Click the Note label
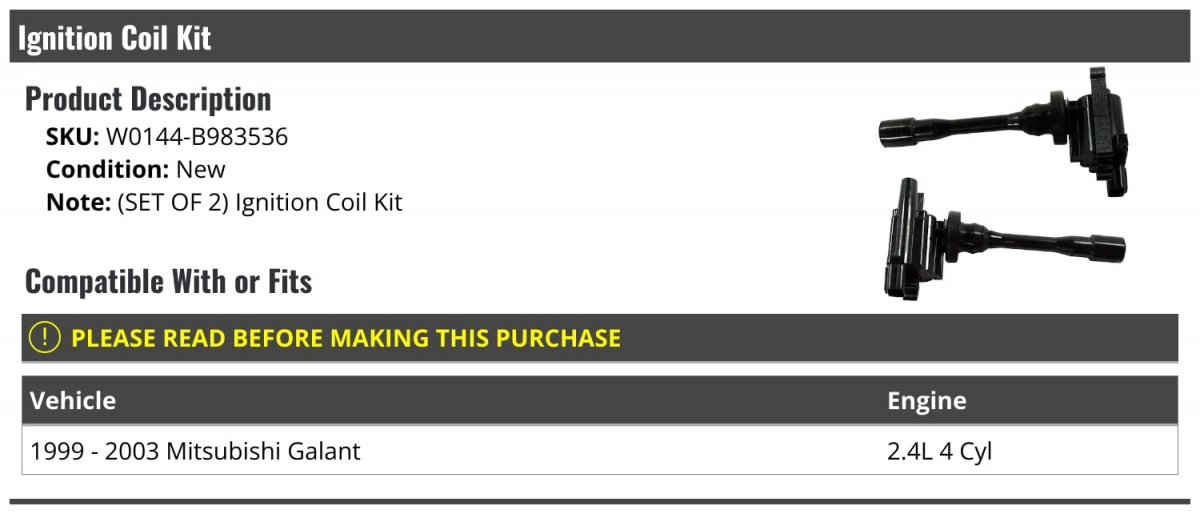The image size is (1200, 514). [77, 202]
